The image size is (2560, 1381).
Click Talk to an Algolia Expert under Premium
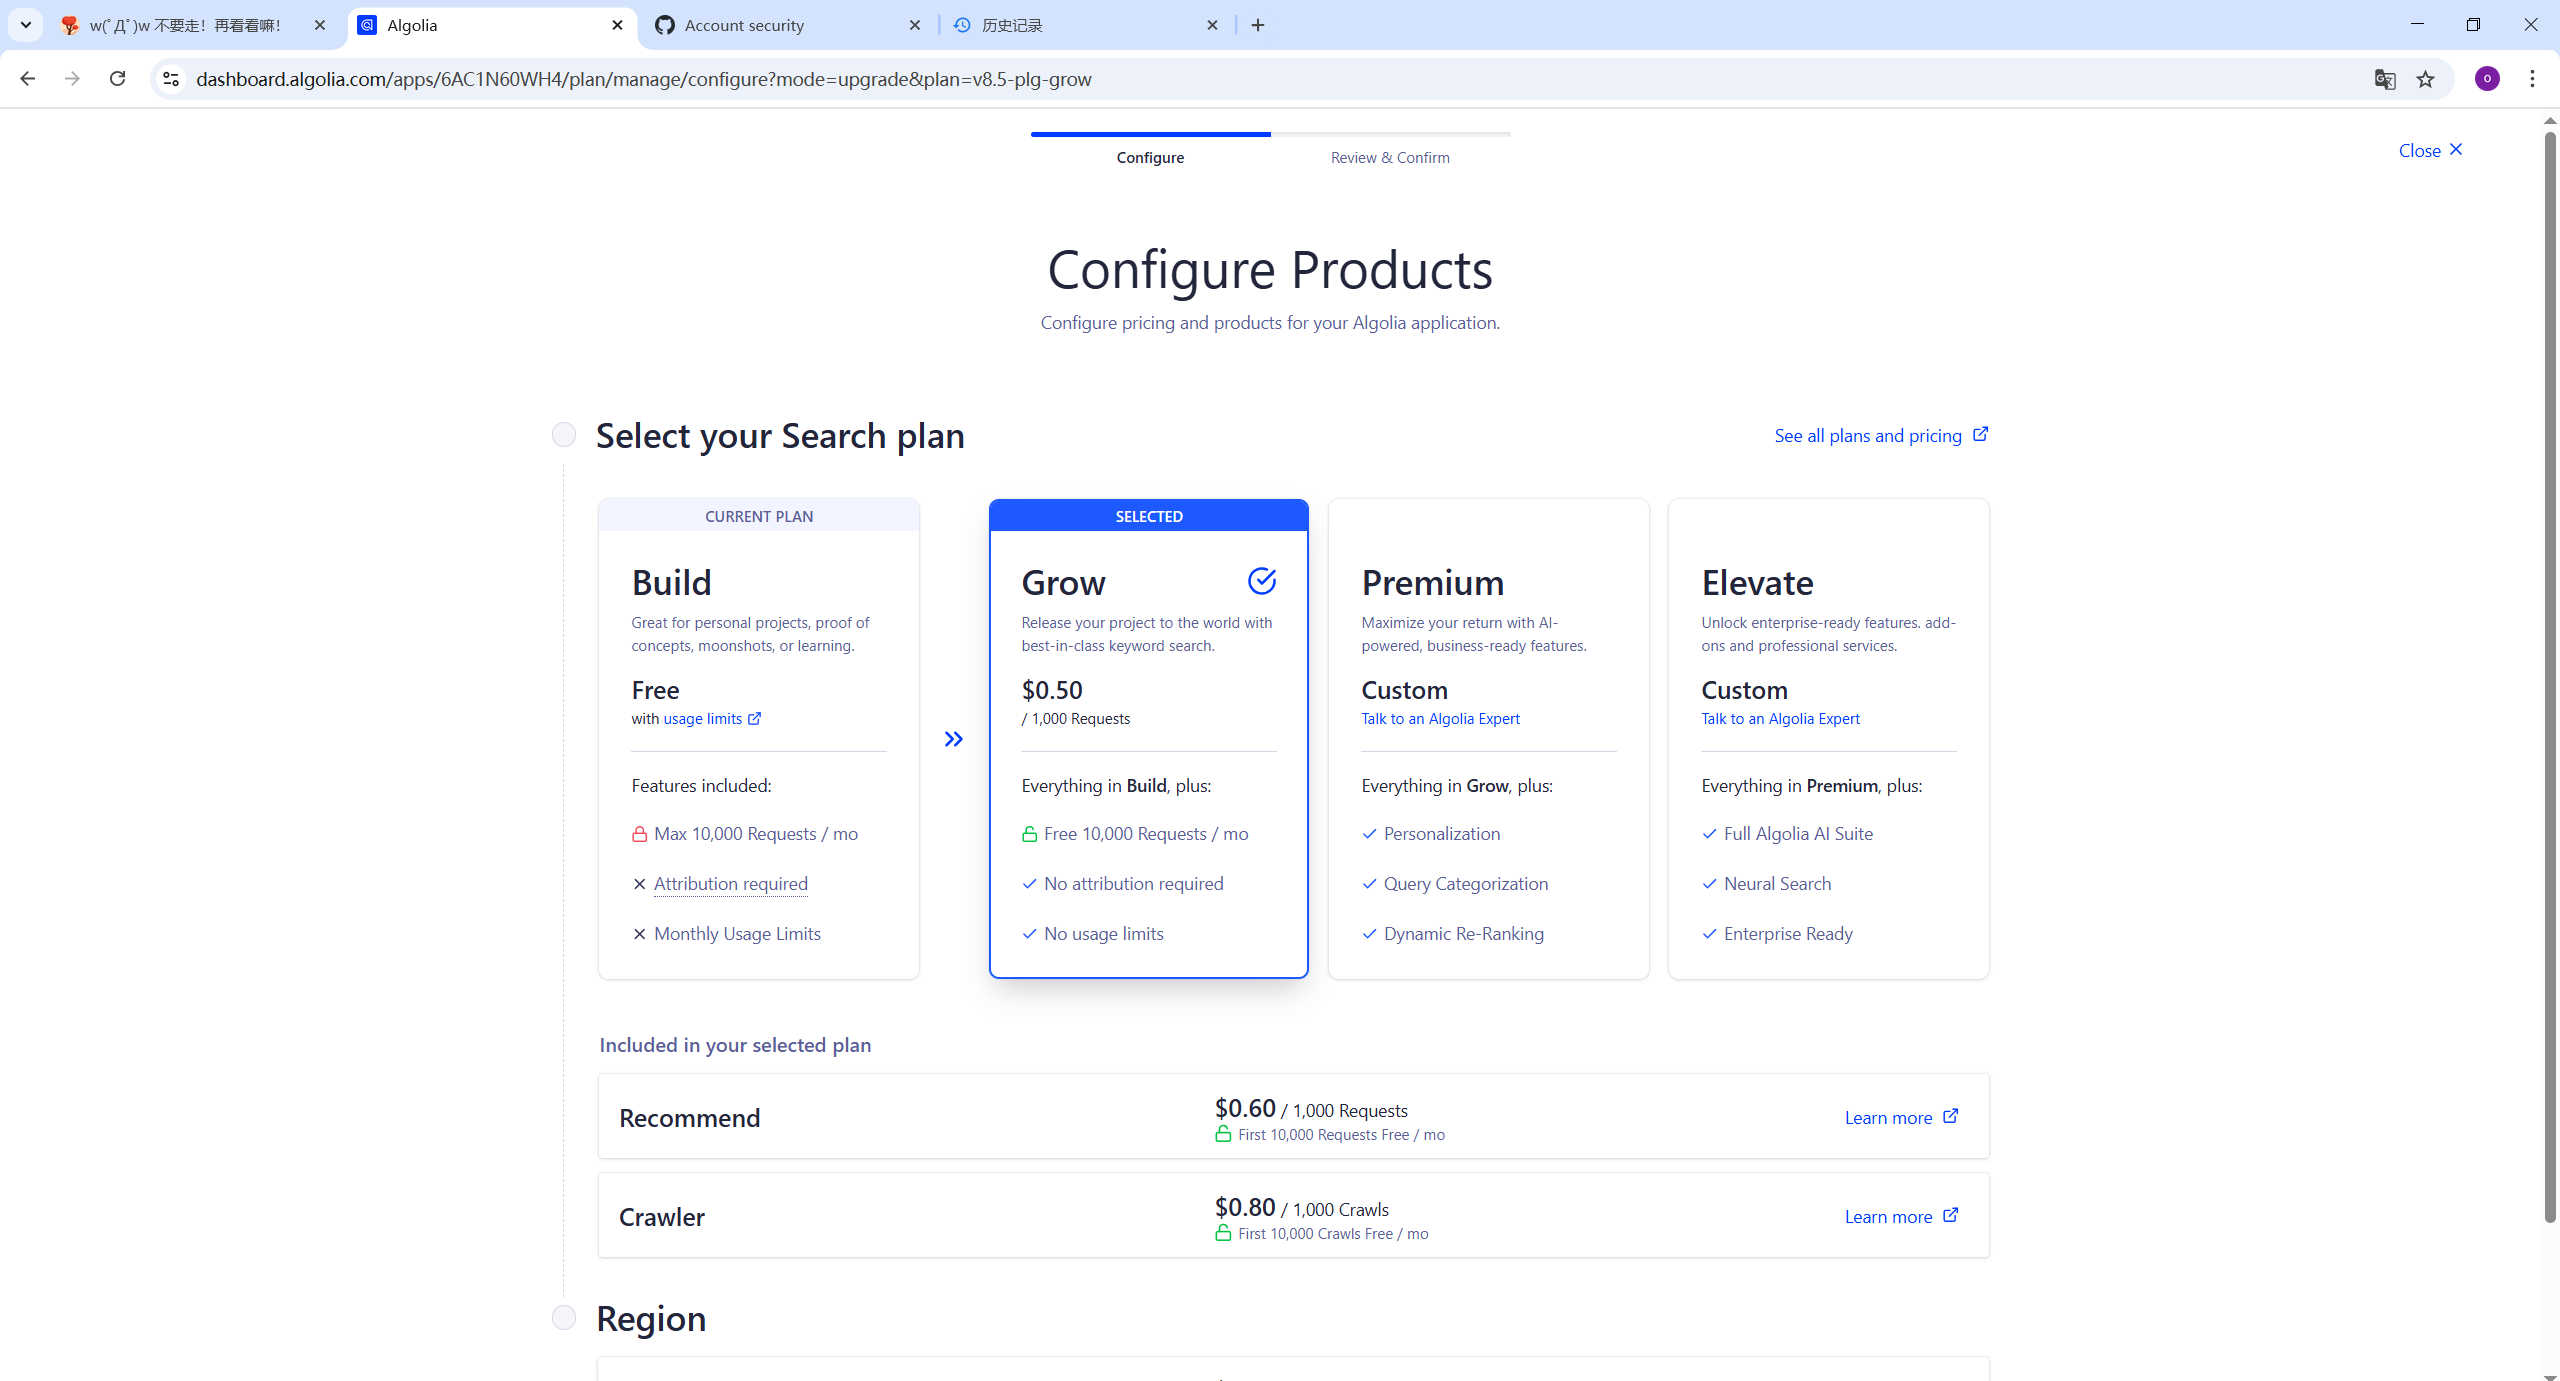pos(1440,719)
